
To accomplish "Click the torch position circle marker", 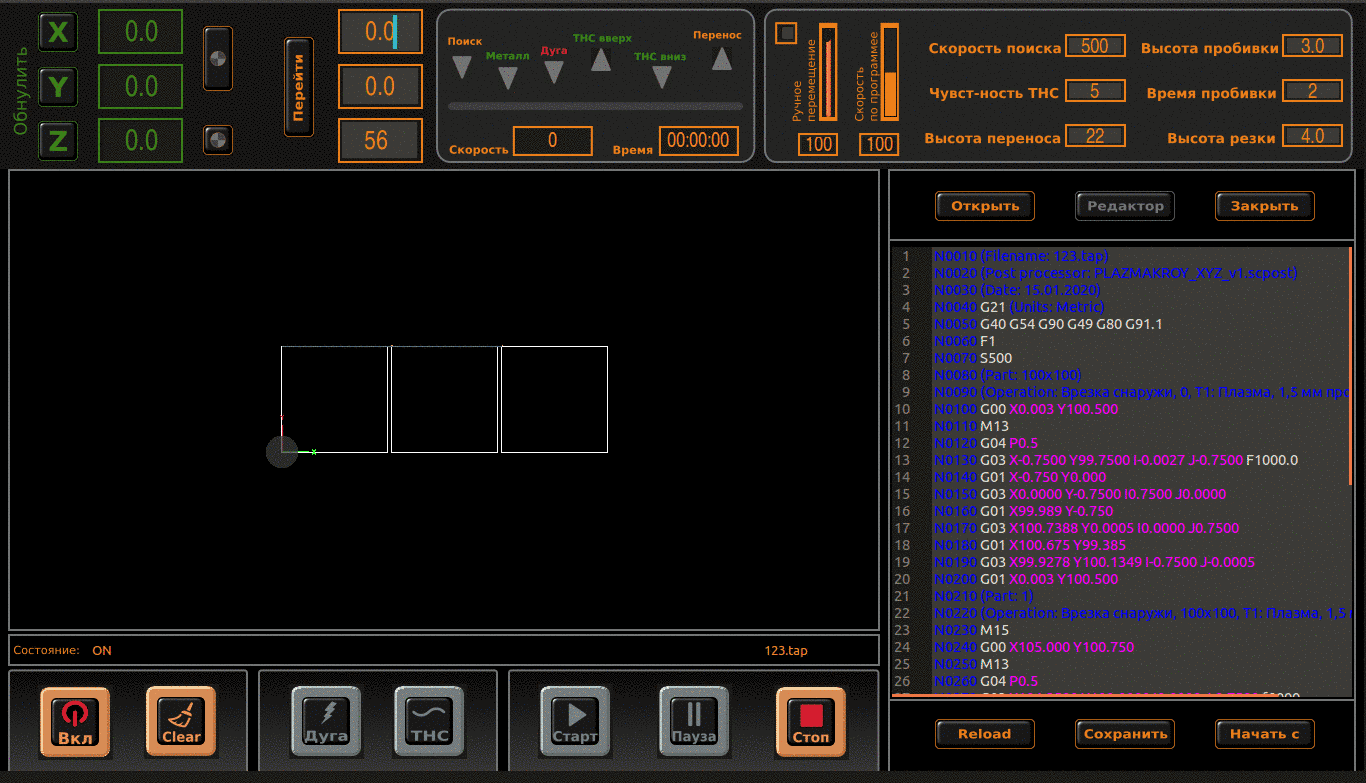I will click(282, 452).
